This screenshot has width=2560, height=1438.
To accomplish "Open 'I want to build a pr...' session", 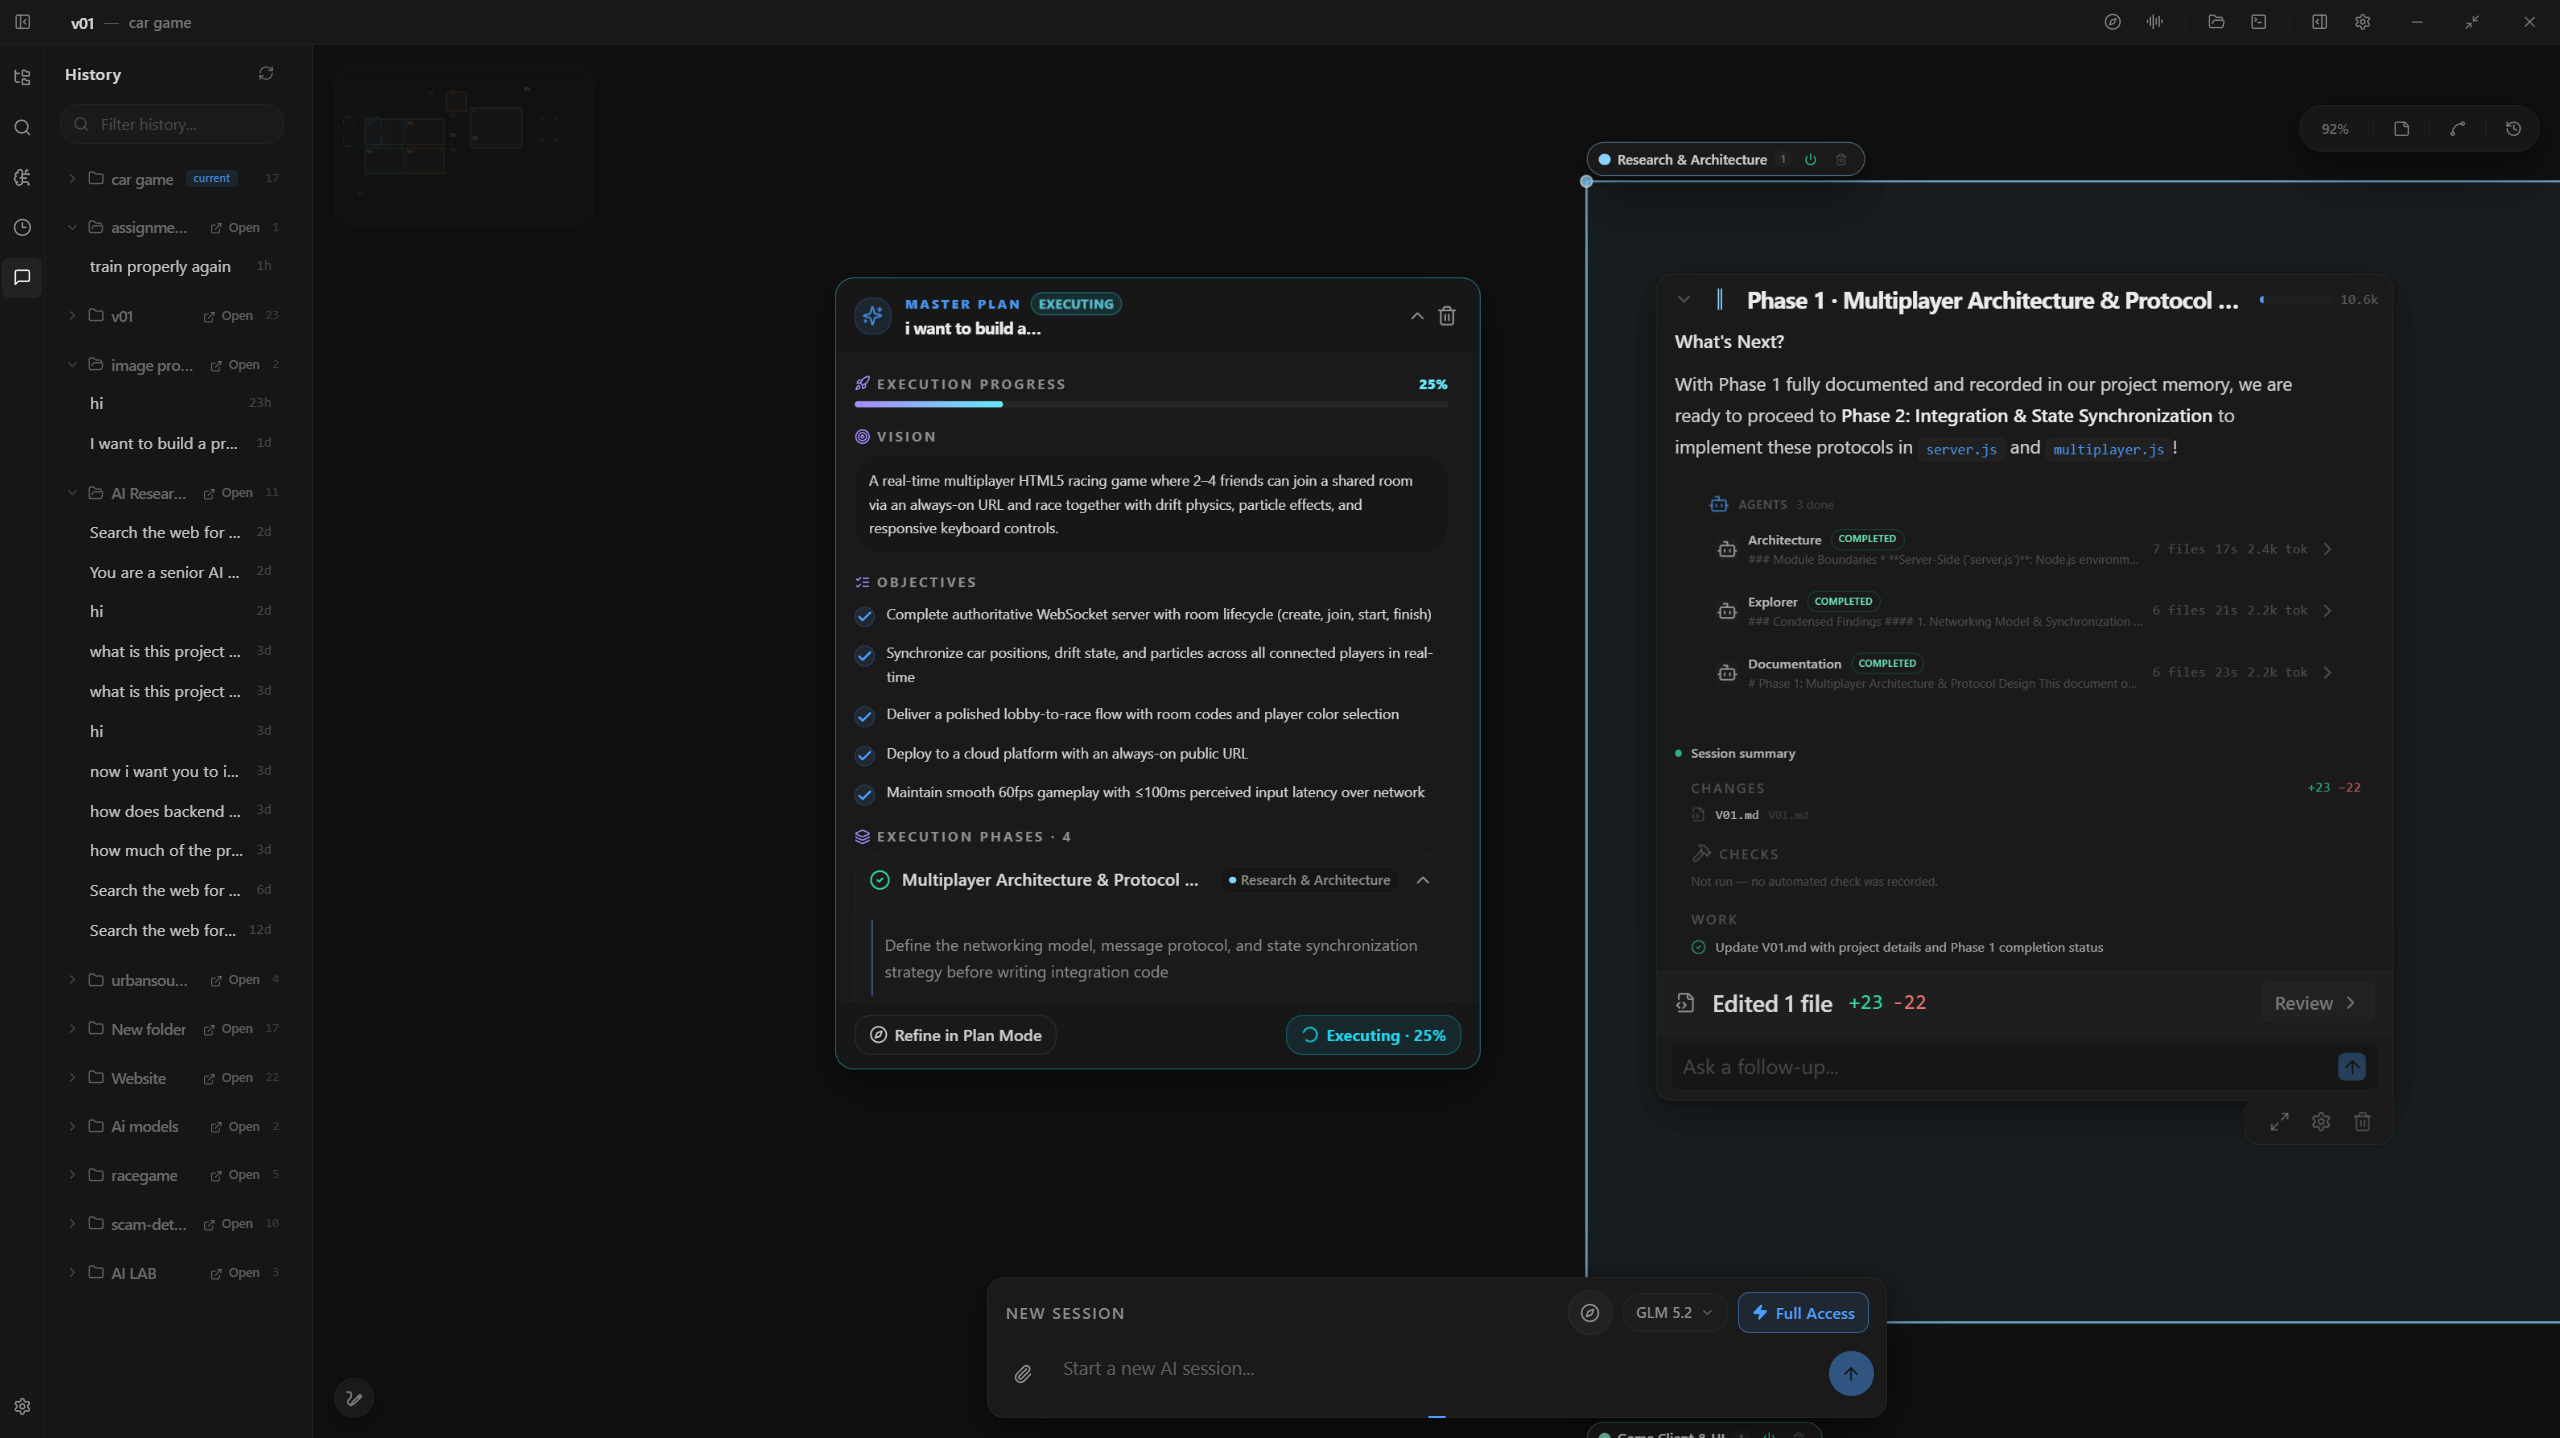I will [x=178, y=443].
